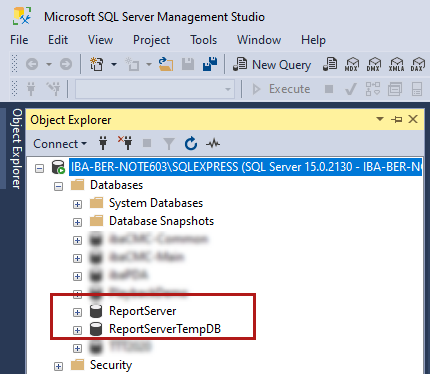Click the Navigate Forward arrow icon
This screenshot has width=430, height=374.
(66, 64)
